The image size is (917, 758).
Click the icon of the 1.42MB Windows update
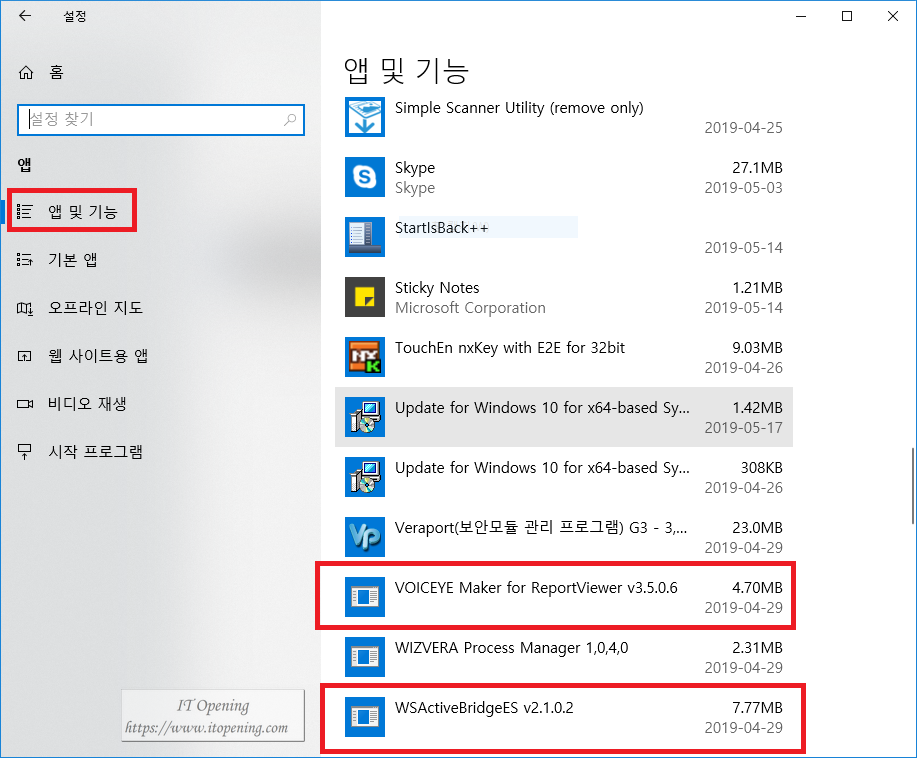pos(365,417)
